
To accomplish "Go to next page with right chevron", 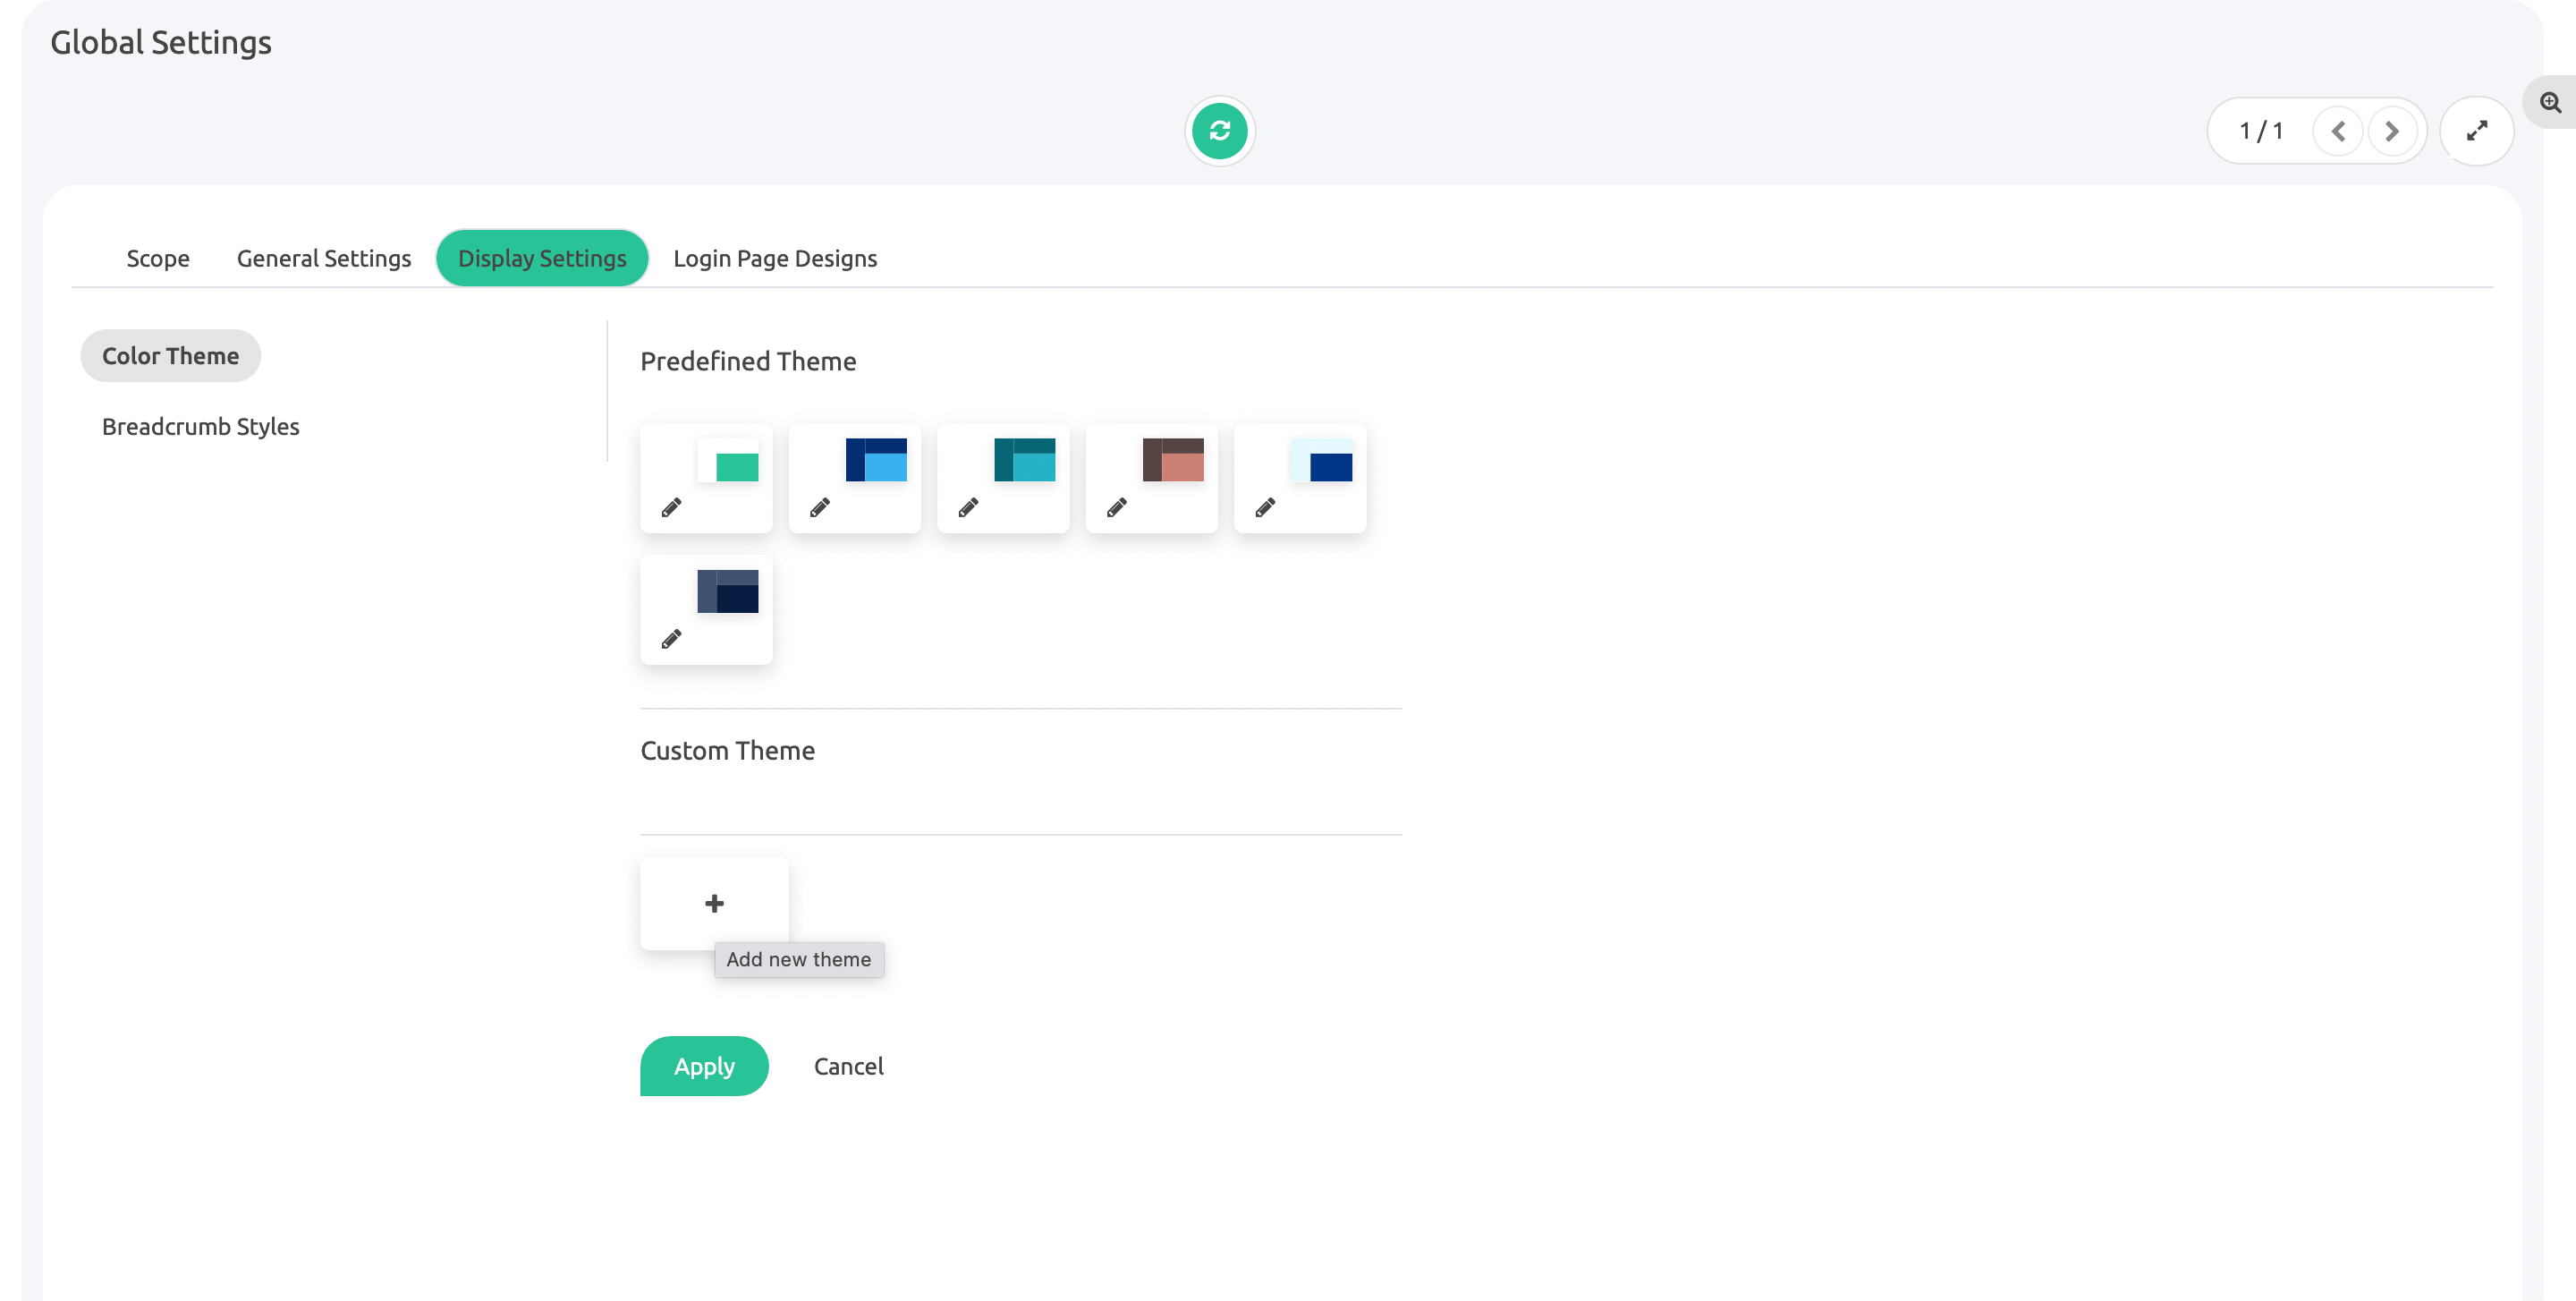I will click(x=2392, y=131).
